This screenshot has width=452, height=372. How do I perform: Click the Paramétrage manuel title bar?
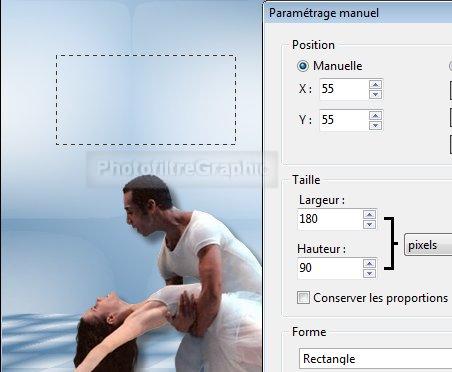pos(358,13)
